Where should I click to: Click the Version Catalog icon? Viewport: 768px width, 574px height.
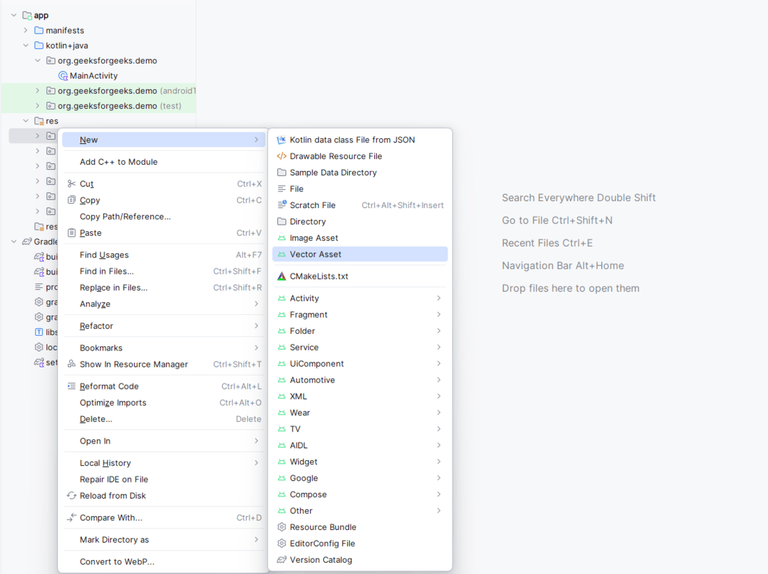coord(281,560)
